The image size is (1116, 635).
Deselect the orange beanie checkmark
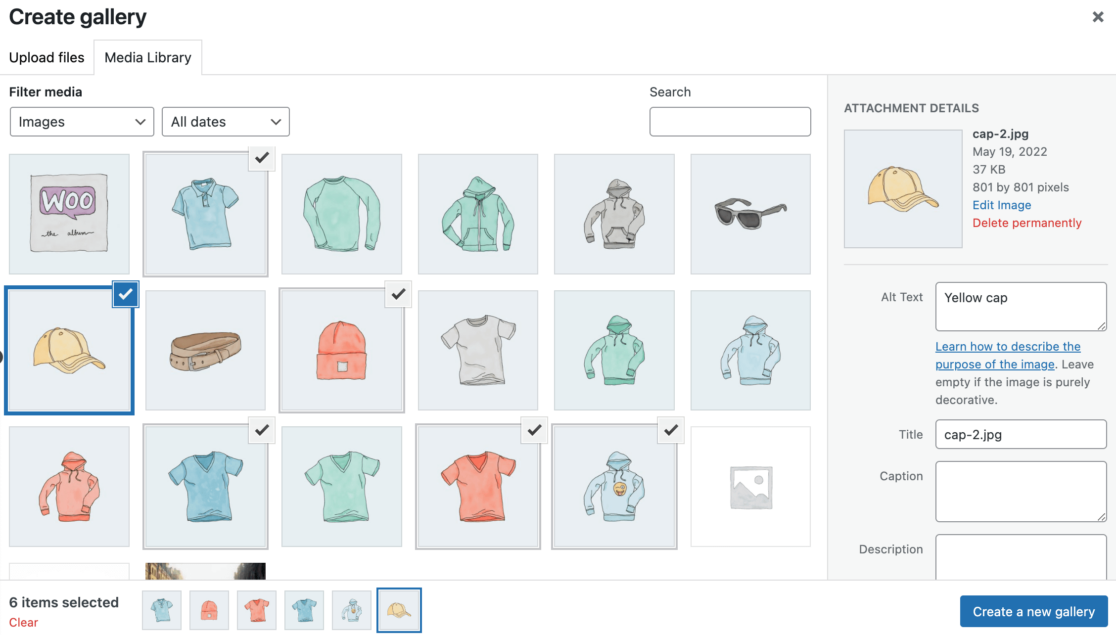tap(398, 294)
